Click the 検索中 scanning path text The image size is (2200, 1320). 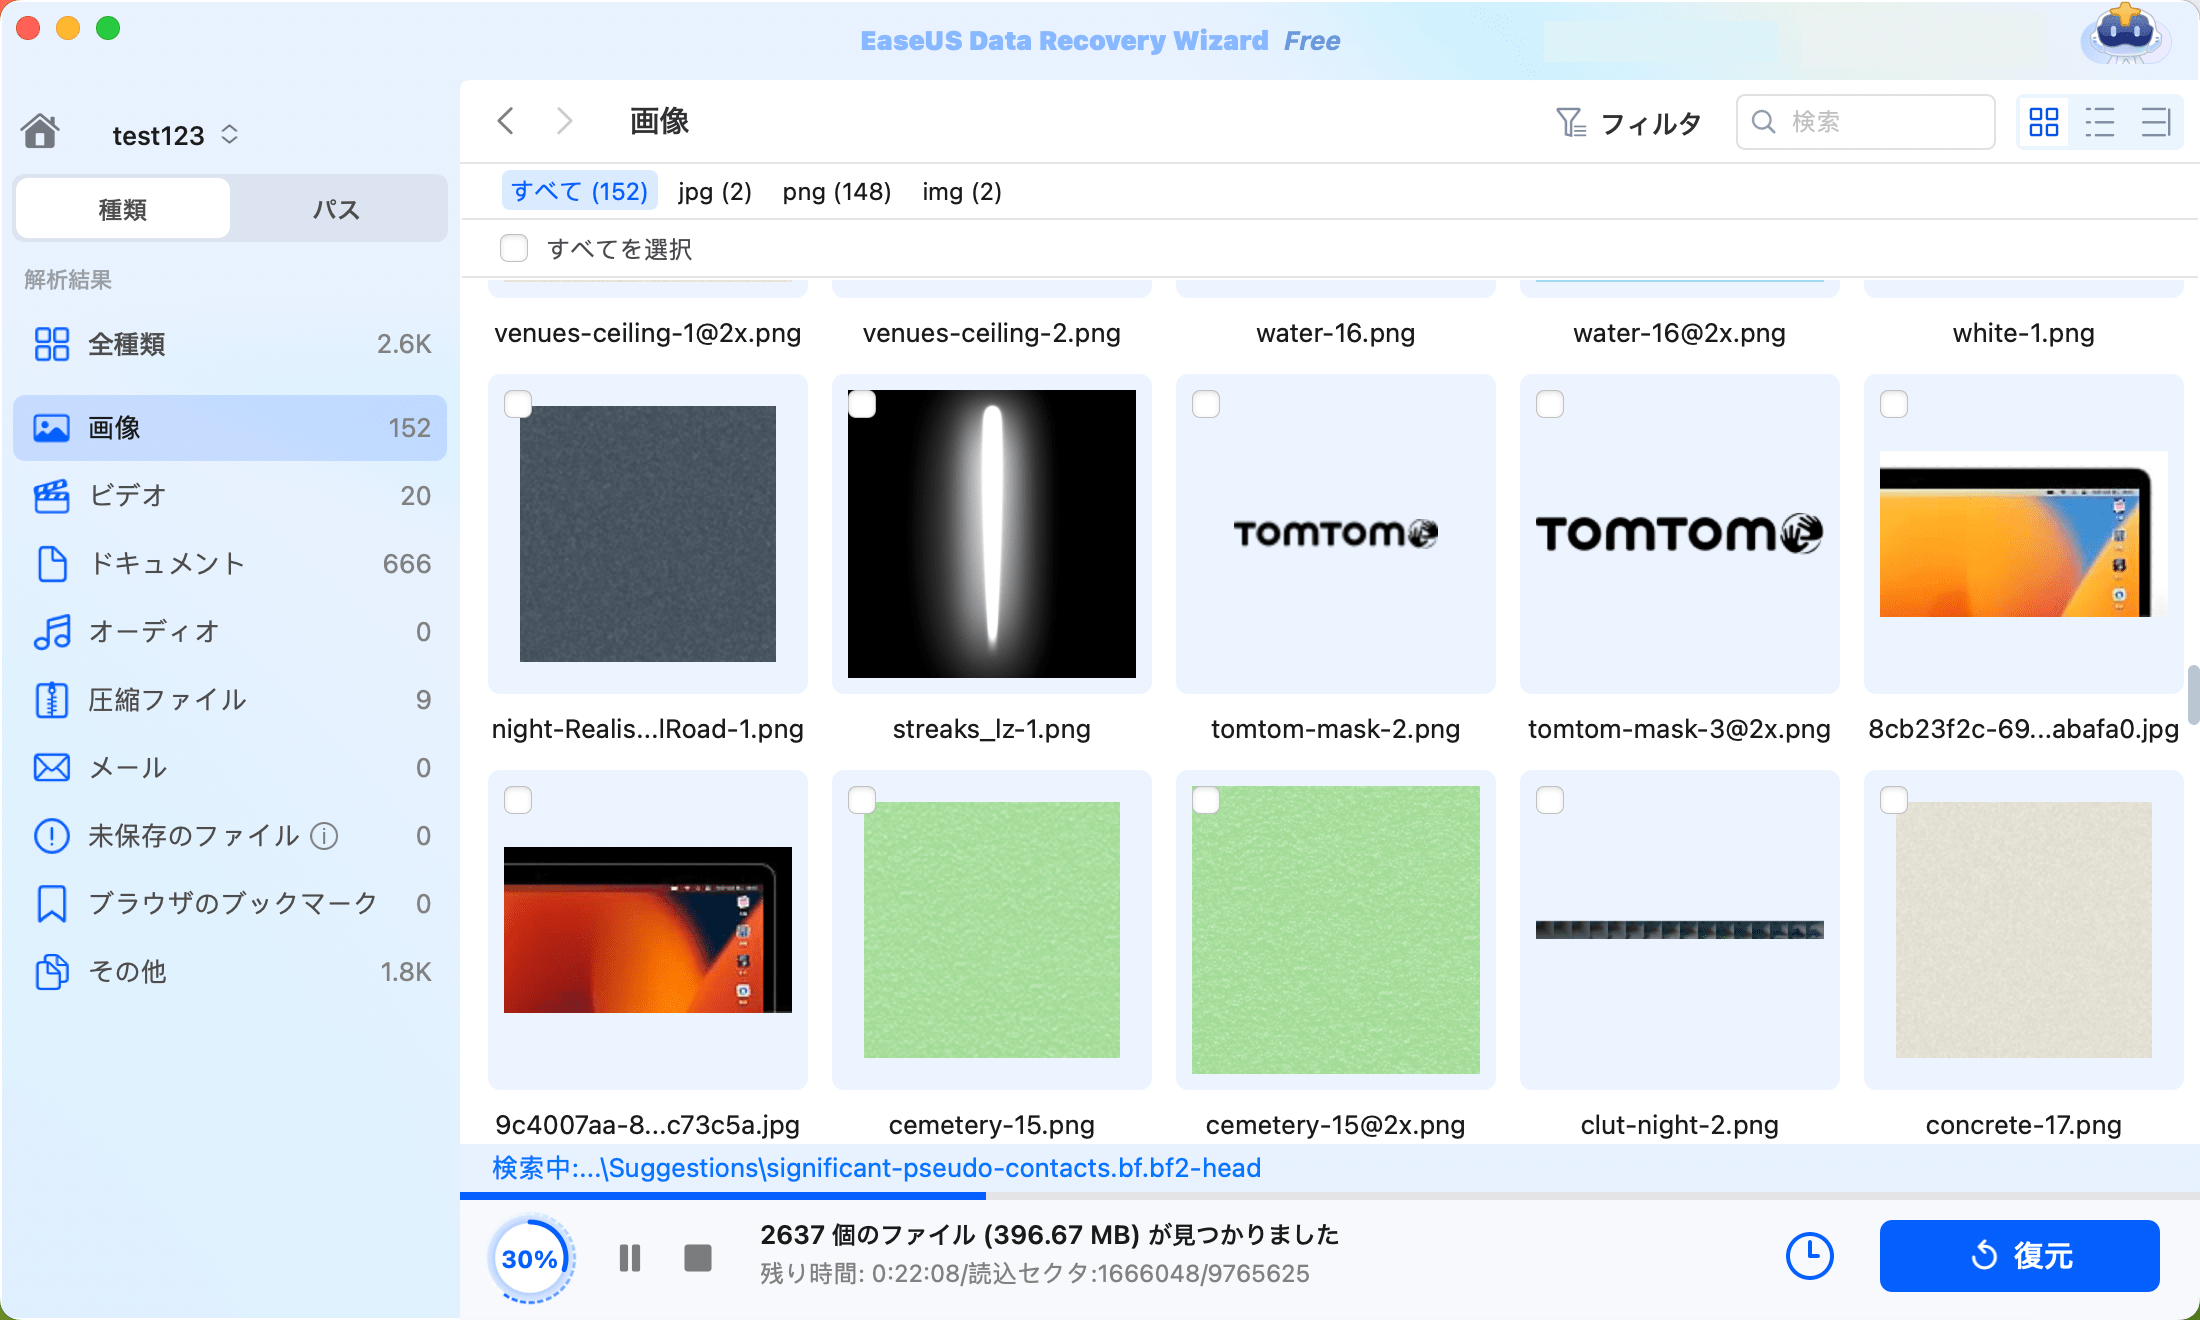click(877, 1168)
